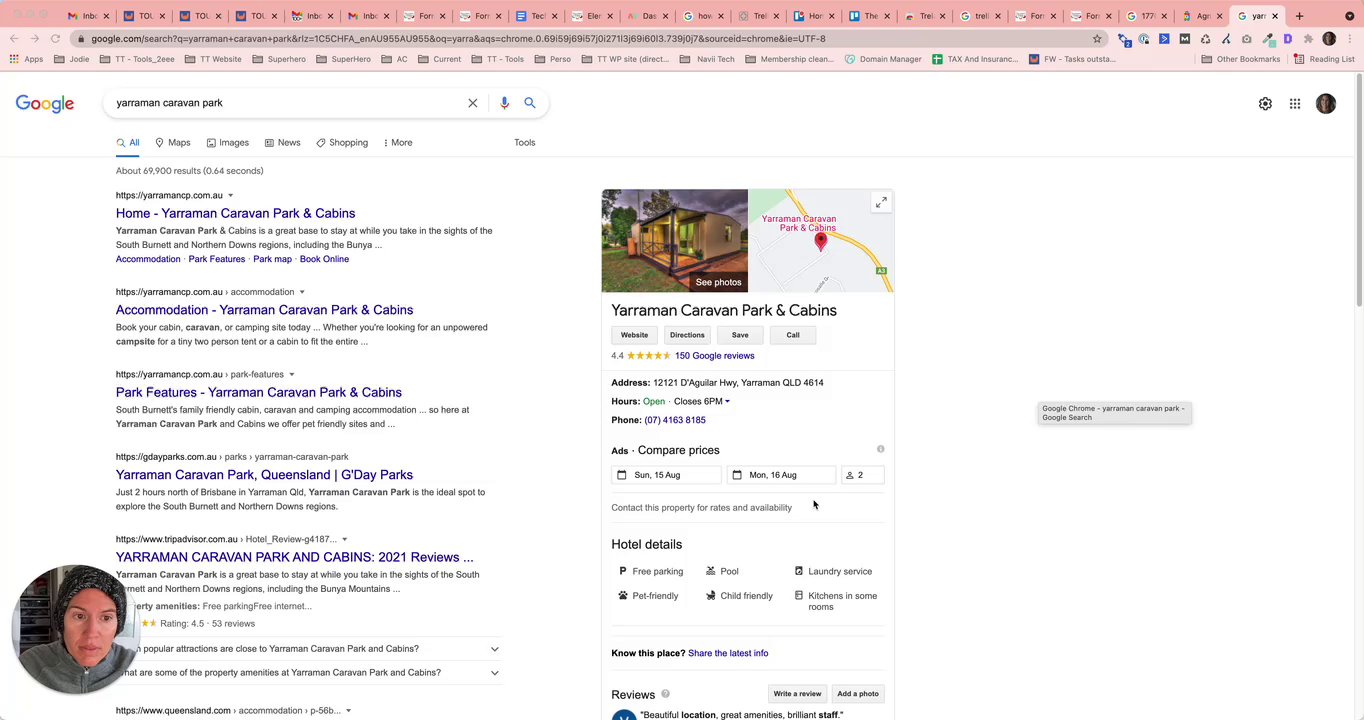This screenshot has height=720, width=1364.
Task: Open Chrome extensions puzzle icon
Action: click(1308, 39)
